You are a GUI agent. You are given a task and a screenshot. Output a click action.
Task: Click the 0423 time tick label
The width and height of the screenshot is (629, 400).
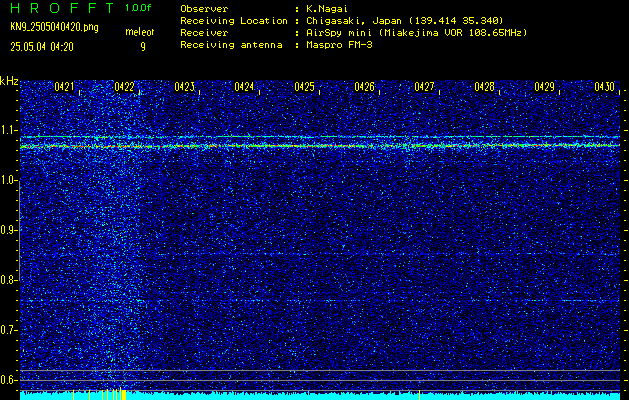185,86
